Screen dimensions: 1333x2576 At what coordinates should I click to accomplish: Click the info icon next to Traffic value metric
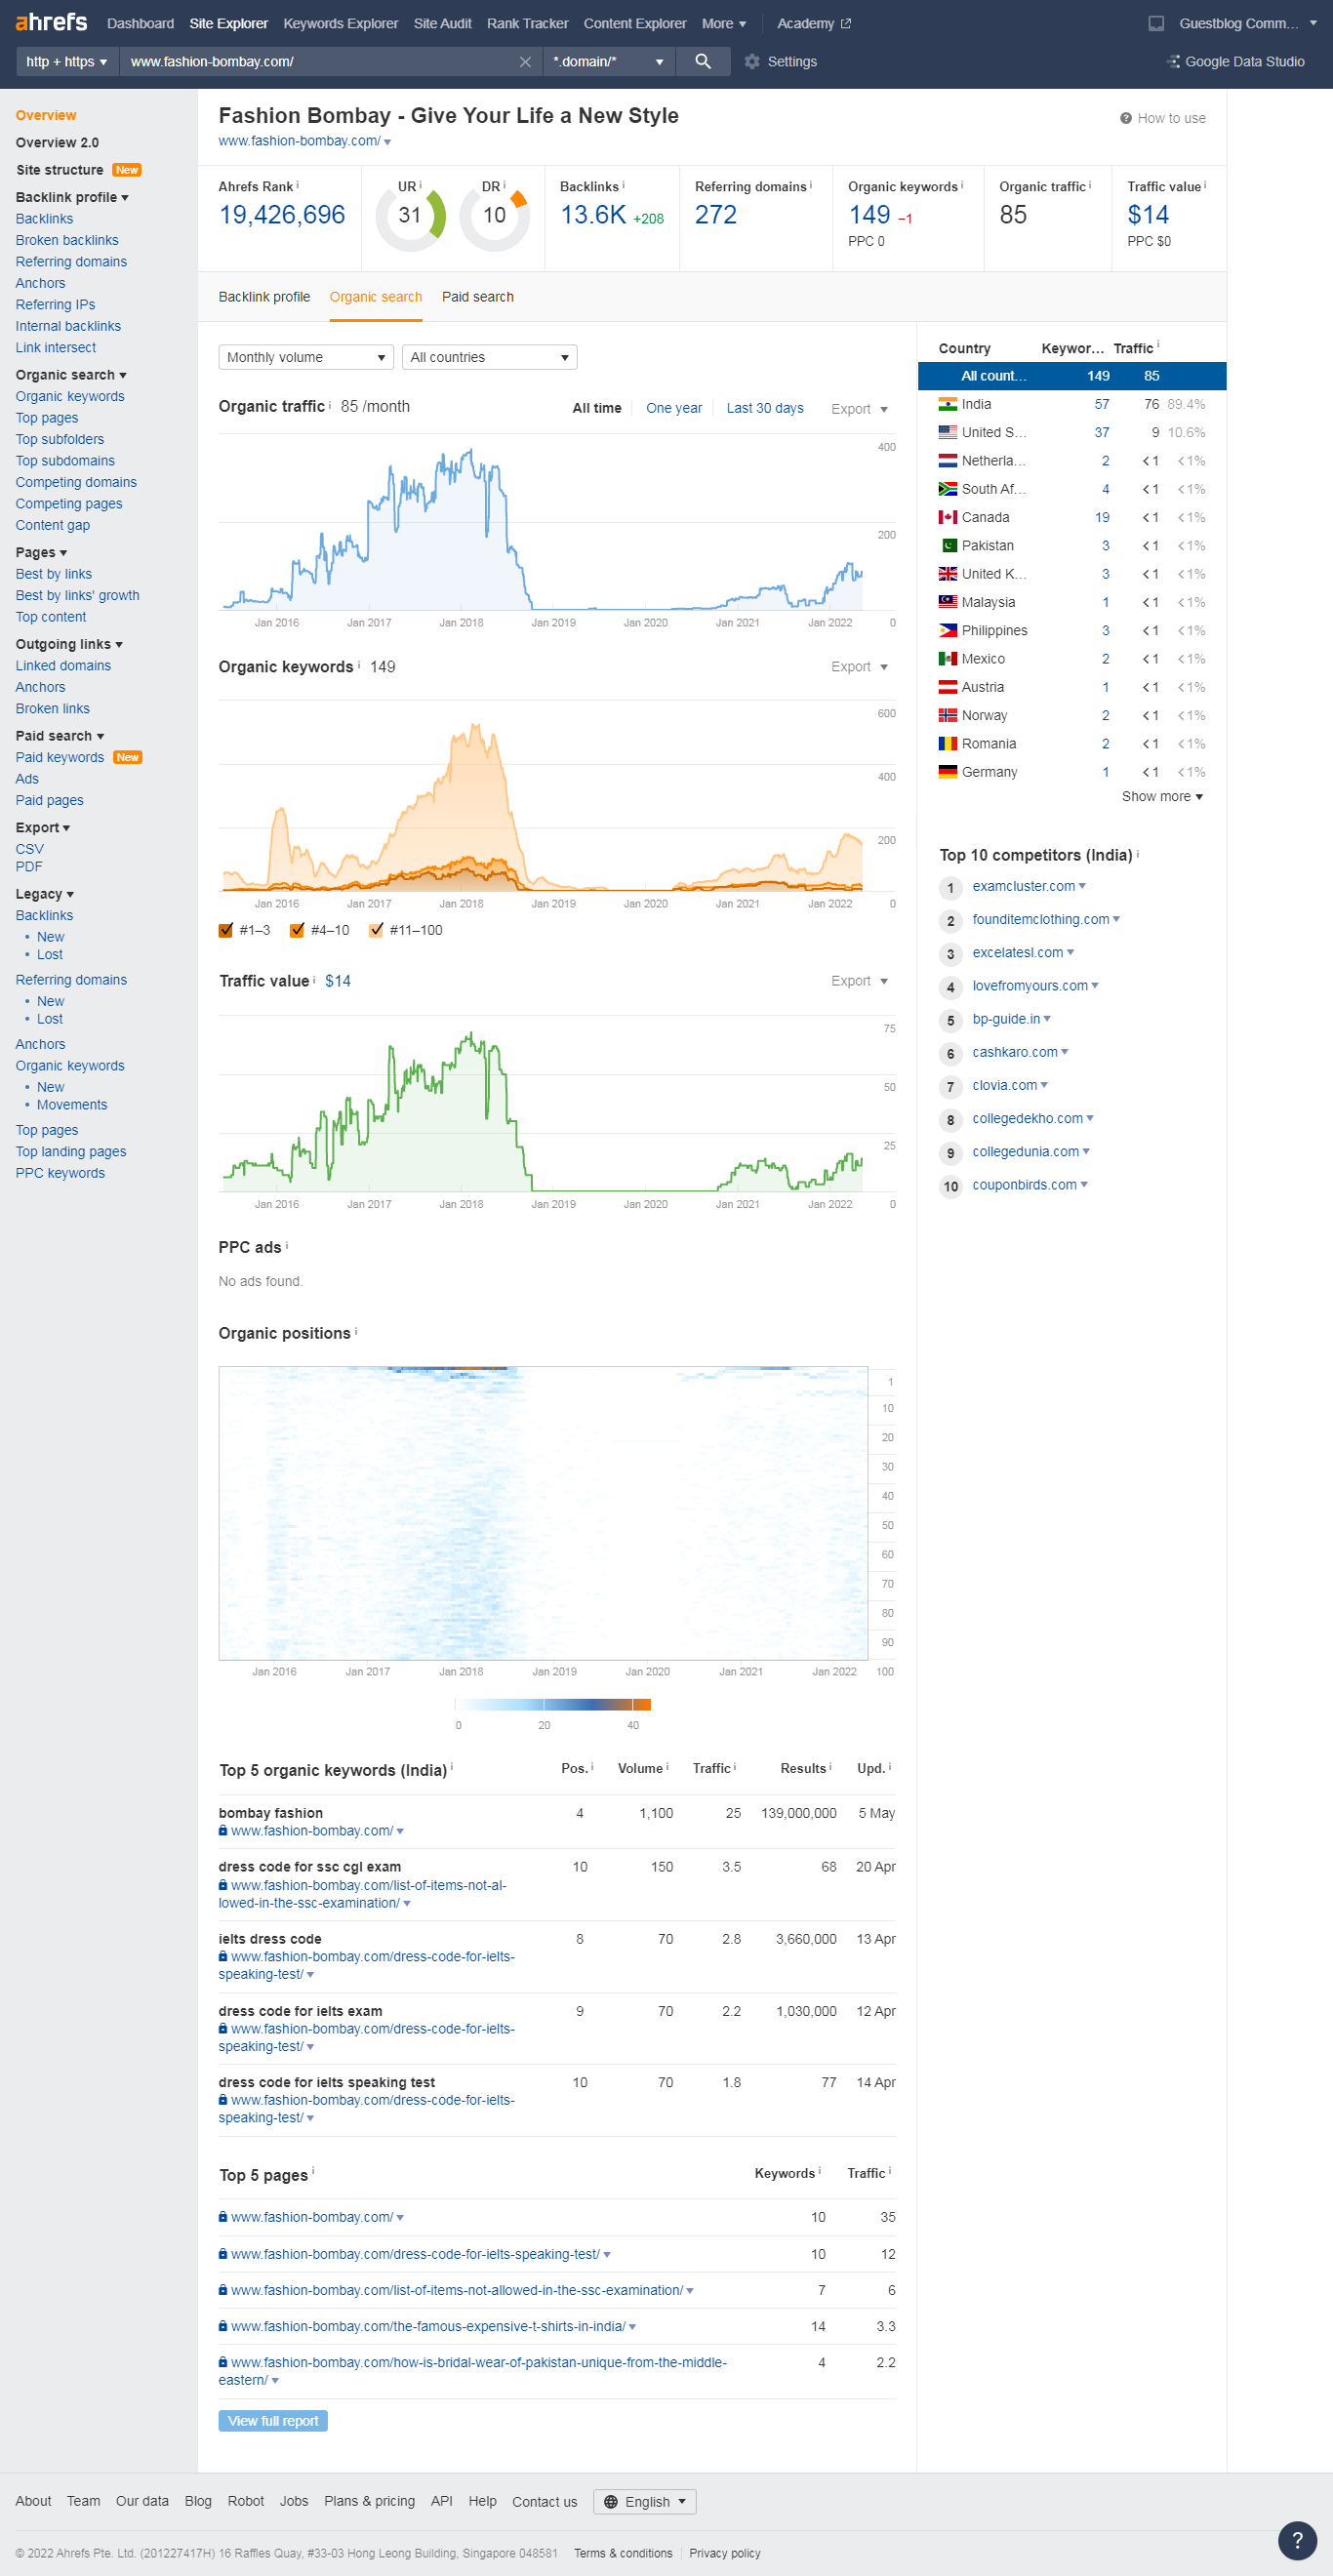coord(1205,185)
